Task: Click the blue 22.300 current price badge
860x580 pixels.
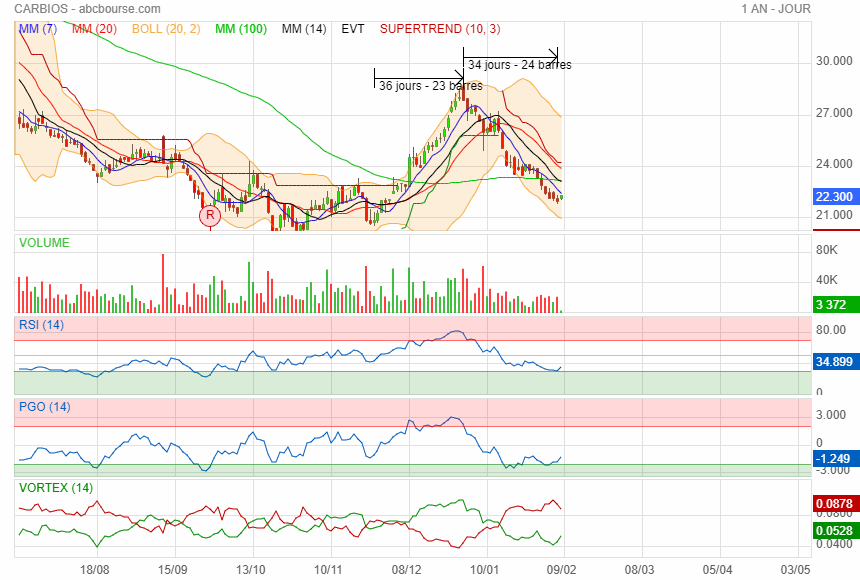Action: coord(834,196)
